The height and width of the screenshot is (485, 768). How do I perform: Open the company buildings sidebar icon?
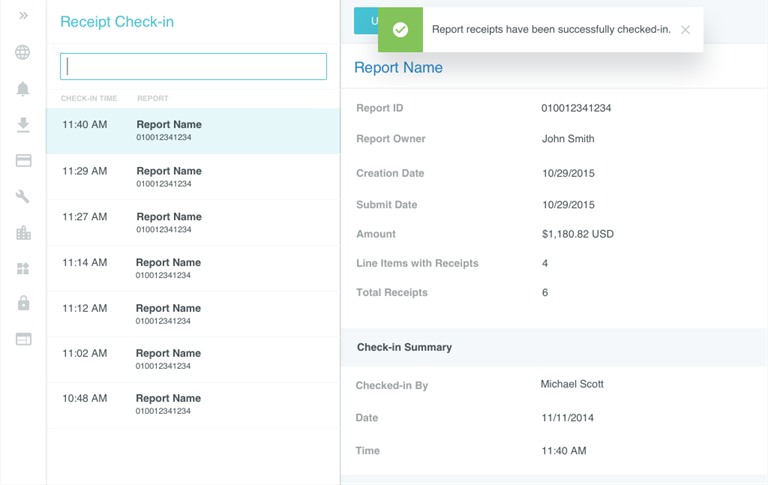pos(23,233)
